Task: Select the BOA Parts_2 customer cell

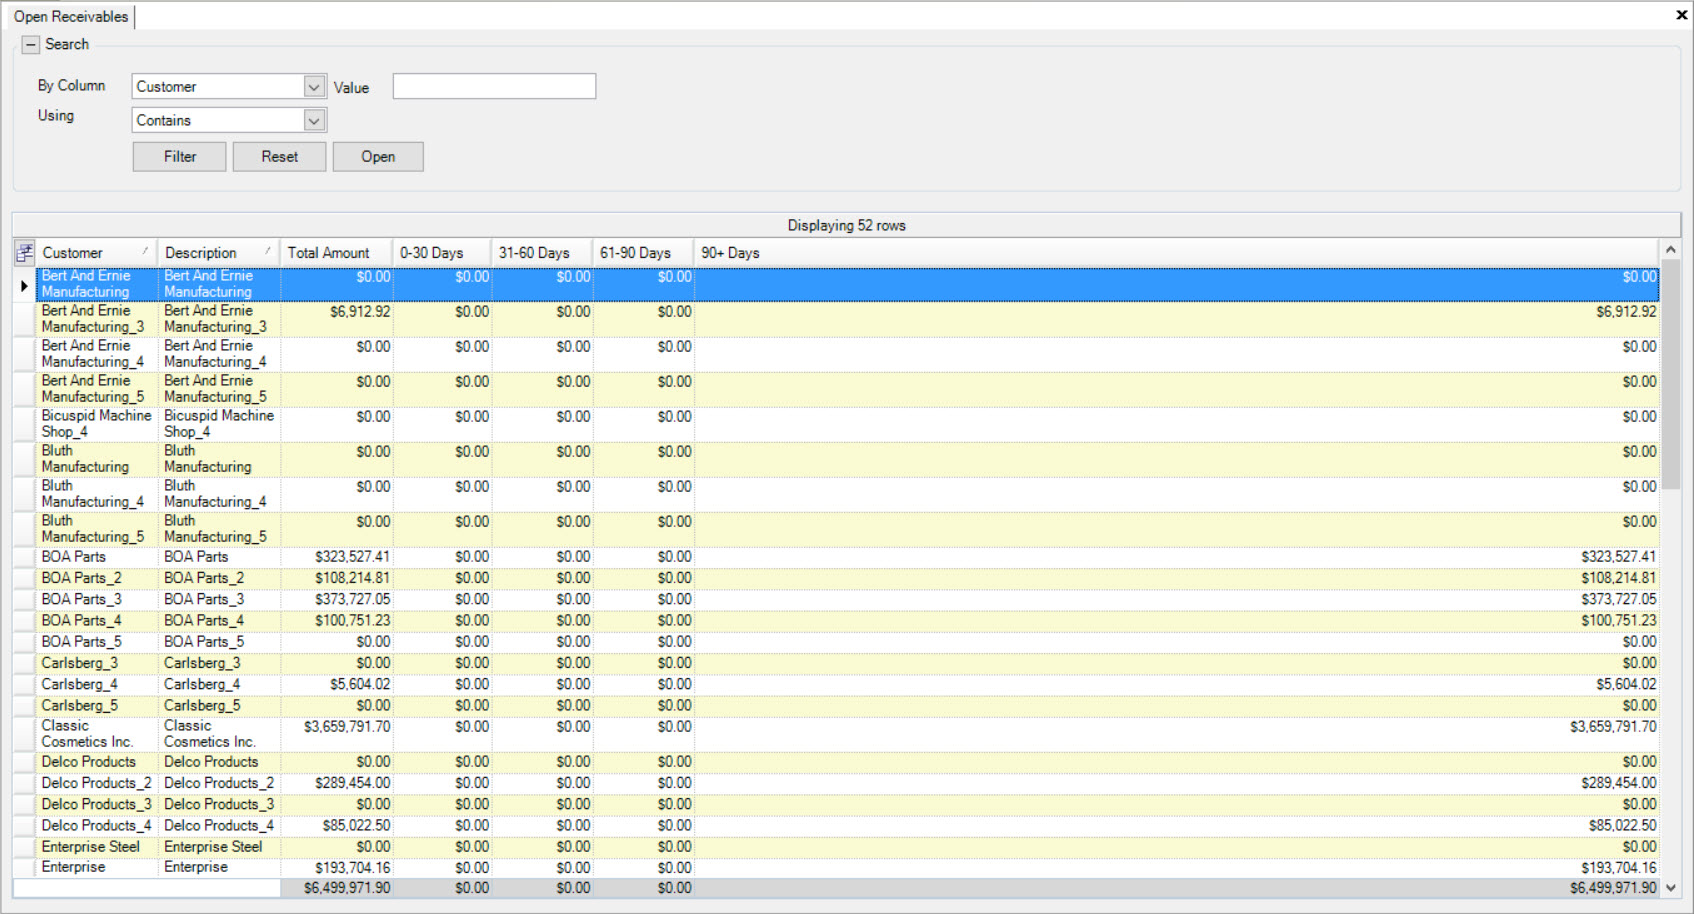Action: click(x=97, y=579)
